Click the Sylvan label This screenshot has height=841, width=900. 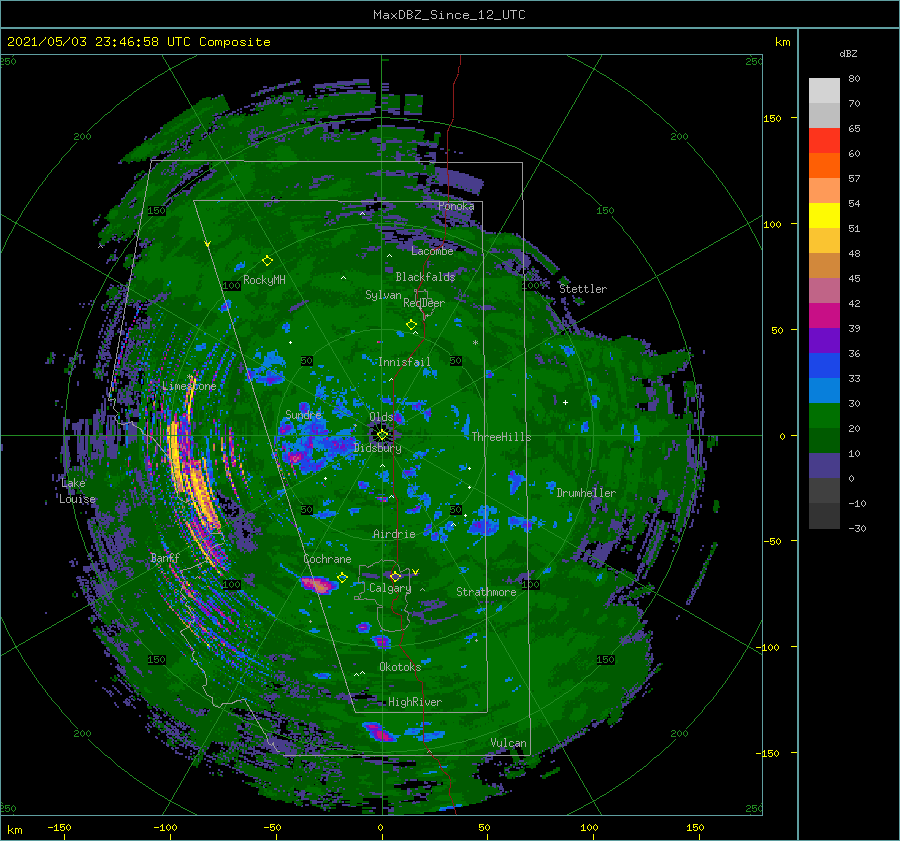pyautogui.click(x=383, y=295)
